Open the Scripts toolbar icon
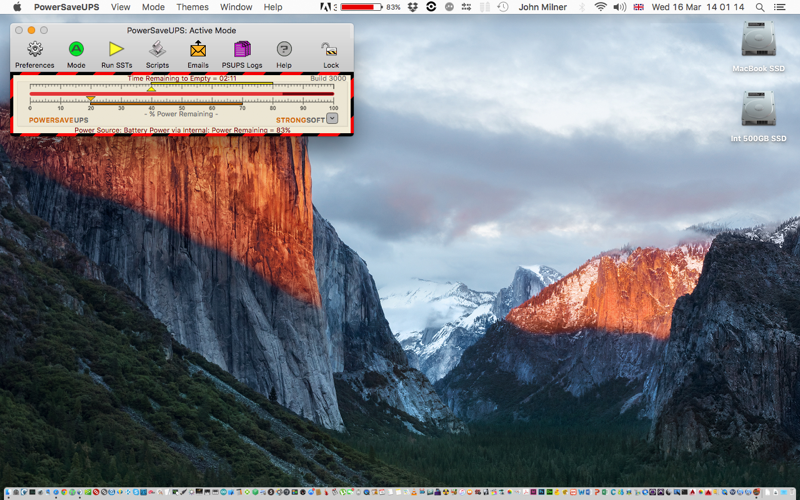The height and width of the screenshot is (500, 800). 157,49
